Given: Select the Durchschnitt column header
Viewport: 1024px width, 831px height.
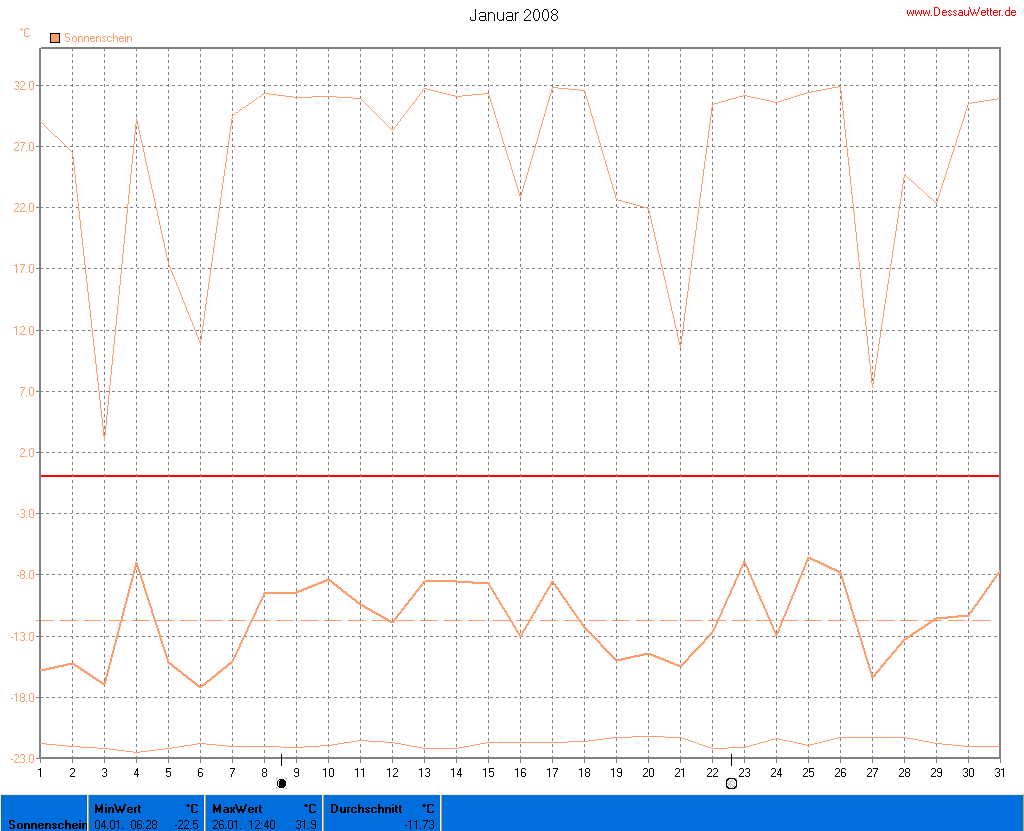Looking at the screenshot, I should click(365, 808).
